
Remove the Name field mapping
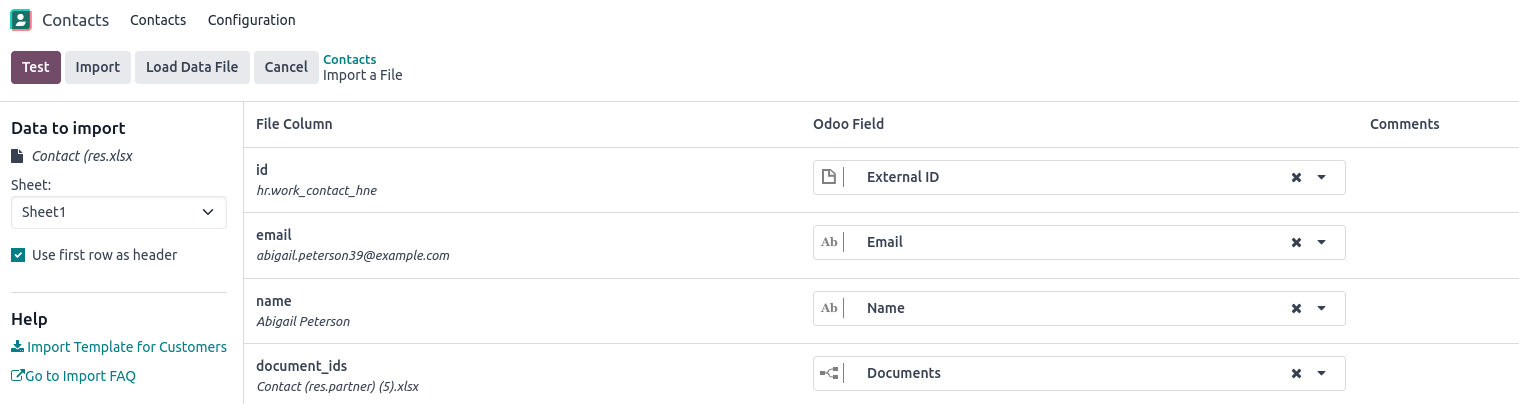1296,308
